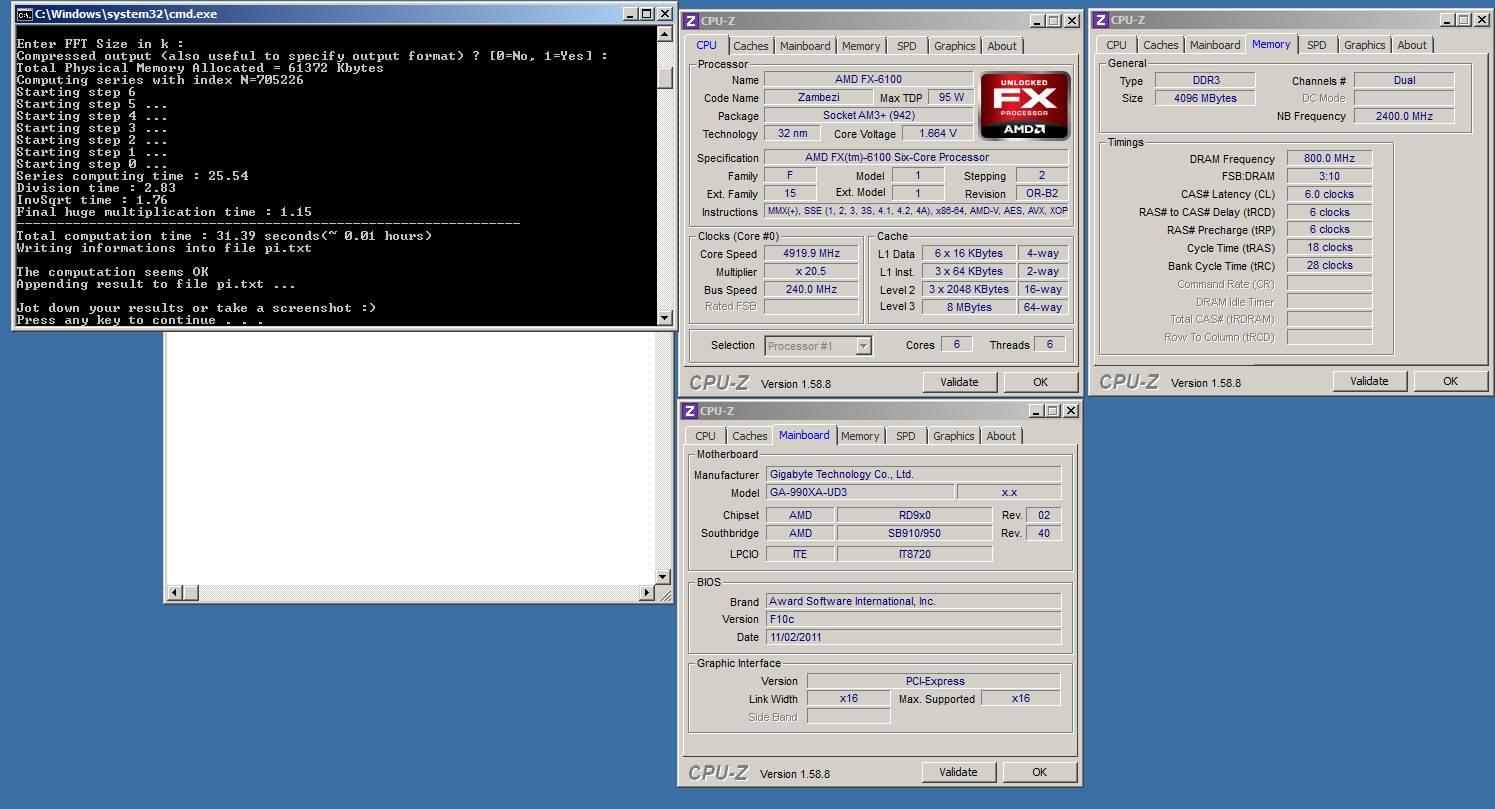This screenshot has height=809, width=1495.
Task: Click the white window's scroll down arrow
Action: (662, 577)
